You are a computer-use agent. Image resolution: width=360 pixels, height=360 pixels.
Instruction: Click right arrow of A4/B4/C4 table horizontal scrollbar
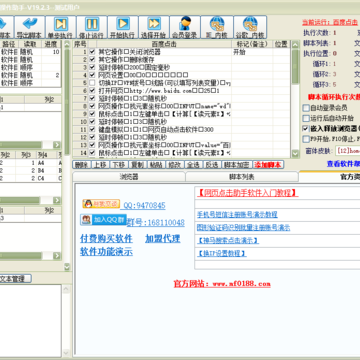[x=57, y=200]
